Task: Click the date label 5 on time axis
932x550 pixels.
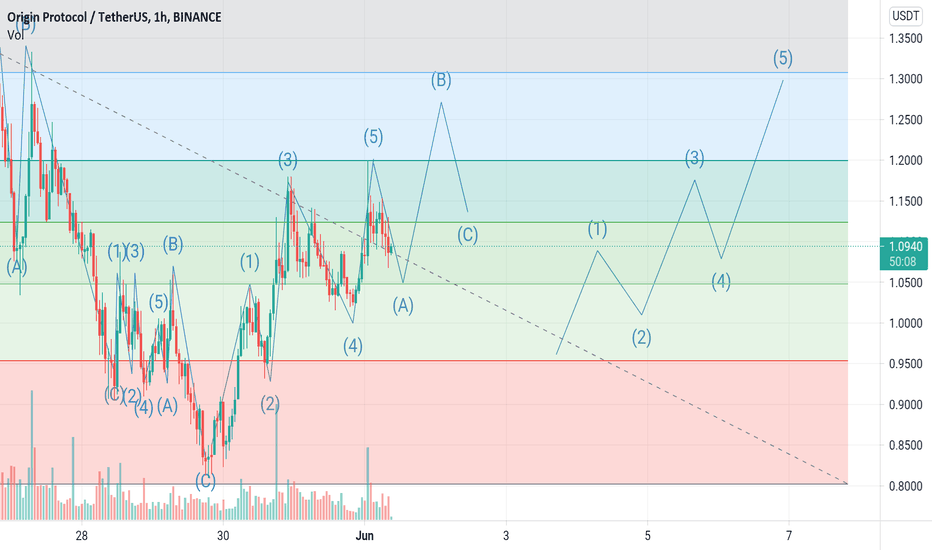Action: pos(647,536)
